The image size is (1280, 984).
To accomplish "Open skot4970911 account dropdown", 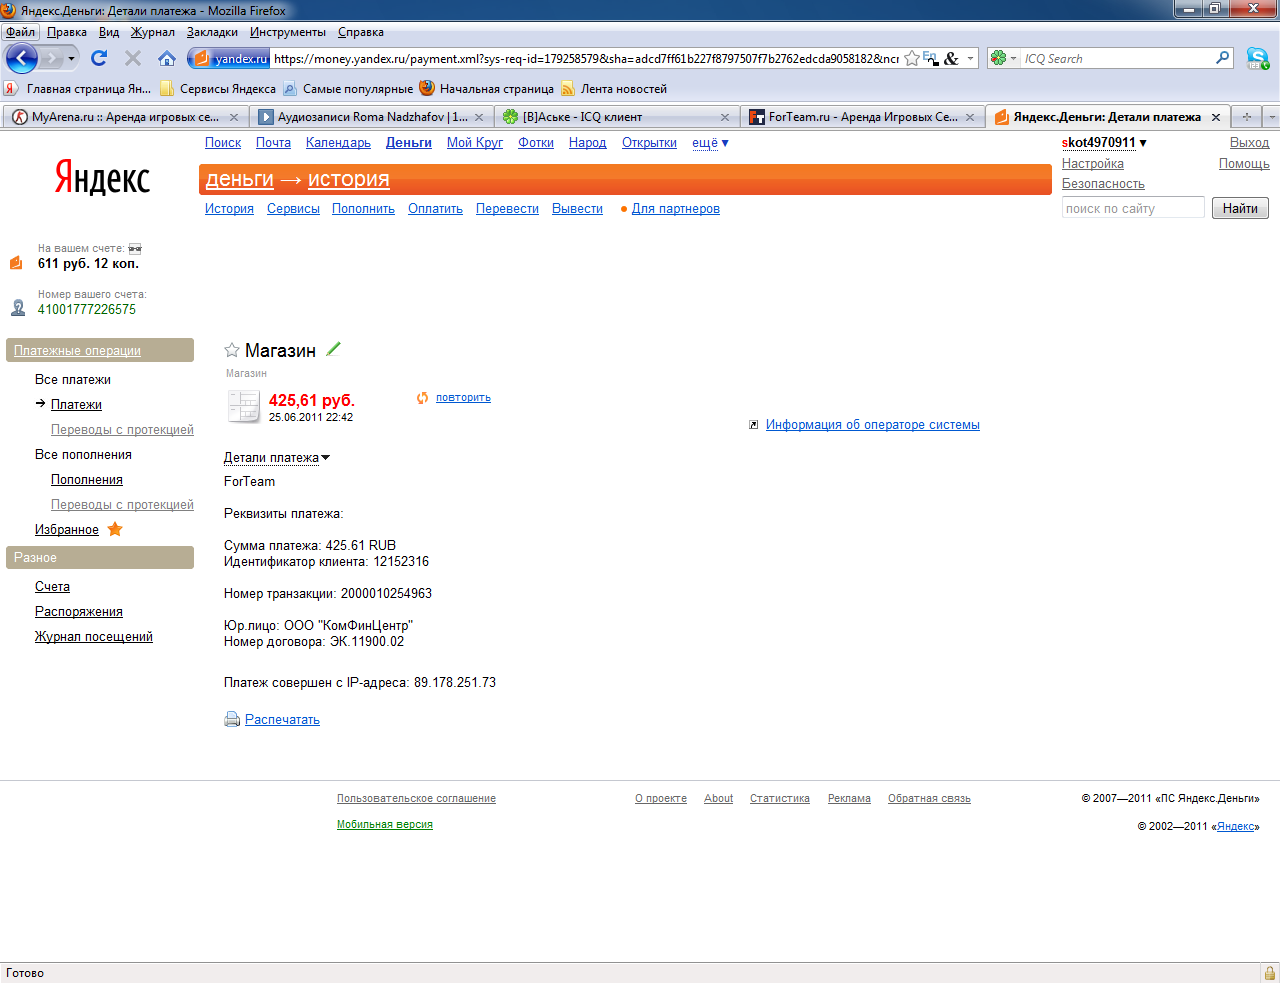I will pos(1104,143).
